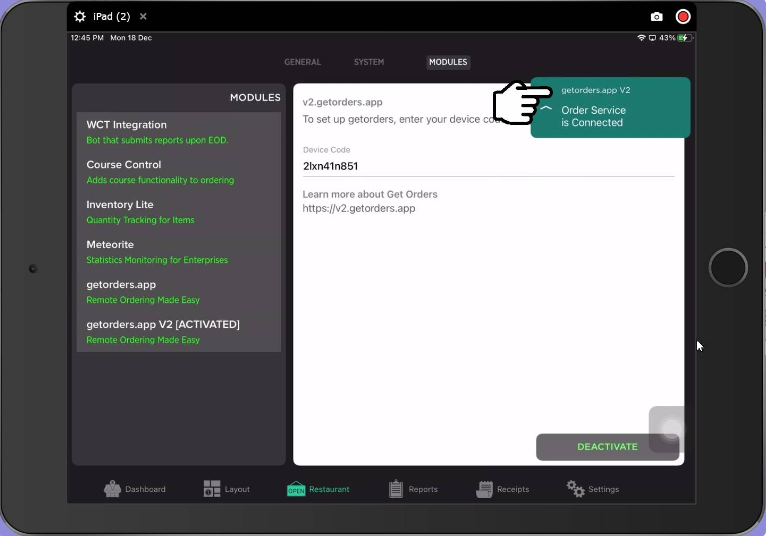
Task: Click the red record button
Action: click(x=682, y=17)
